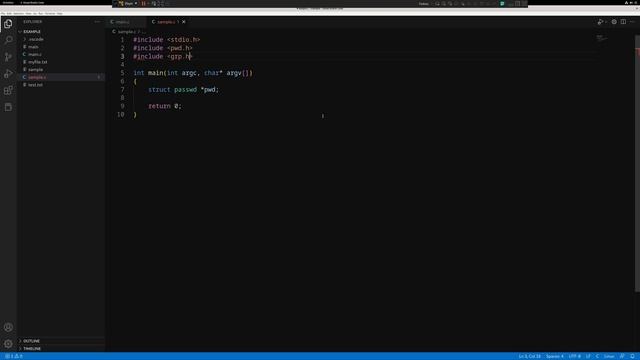Expand the .vscode folder

click(x=36, y=39)
